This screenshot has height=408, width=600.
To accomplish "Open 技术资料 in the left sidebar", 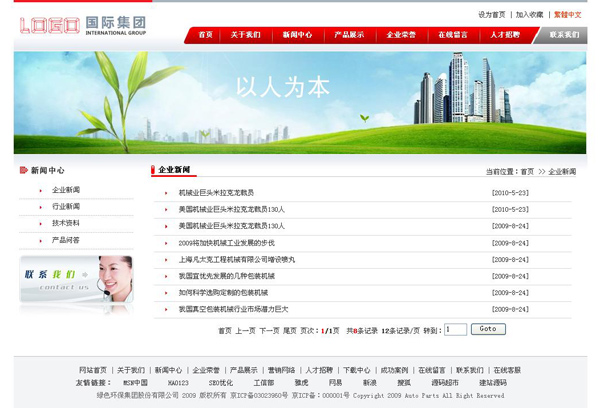I will [x=66, y=223].
